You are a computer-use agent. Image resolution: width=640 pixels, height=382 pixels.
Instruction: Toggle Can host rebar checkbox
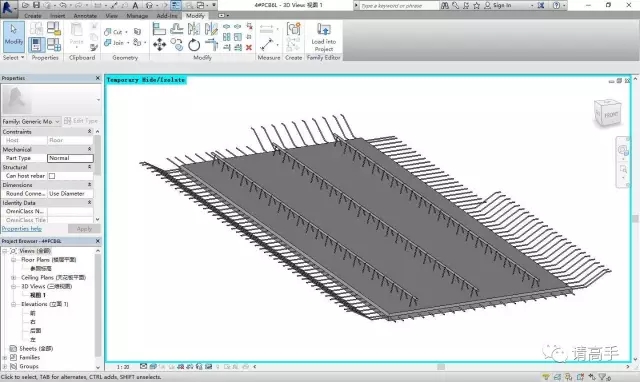[x=52, y=176]
